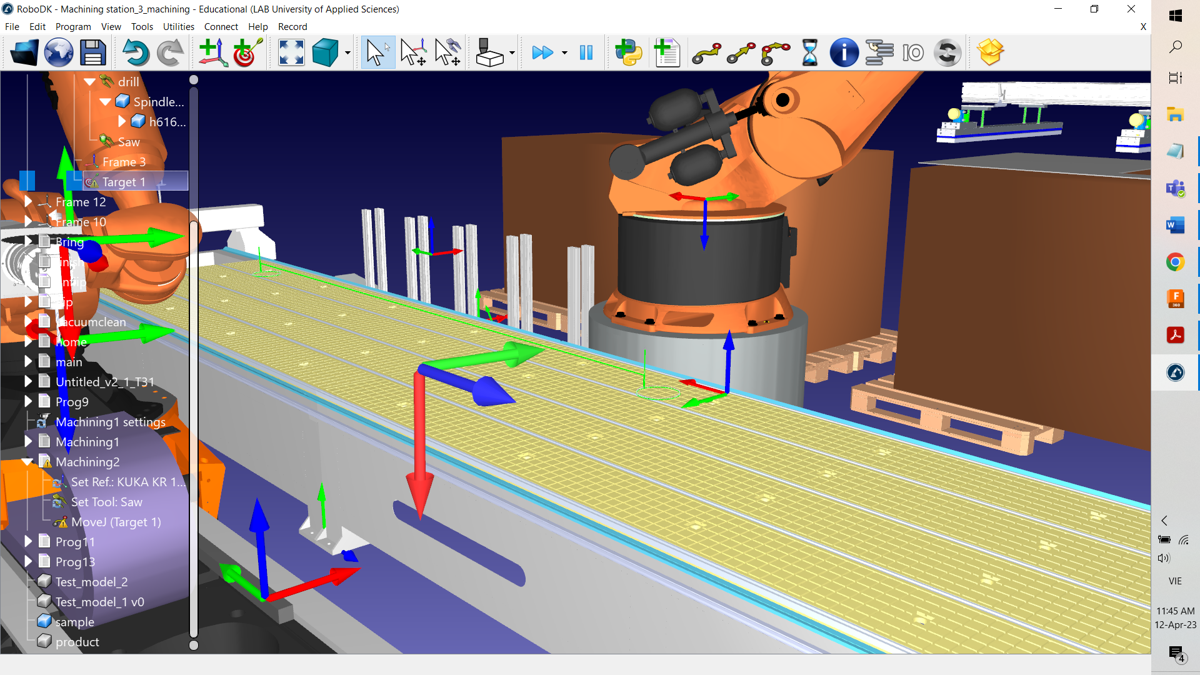Open the fast simulation speed dropdown arrow

tap(564, 53)
